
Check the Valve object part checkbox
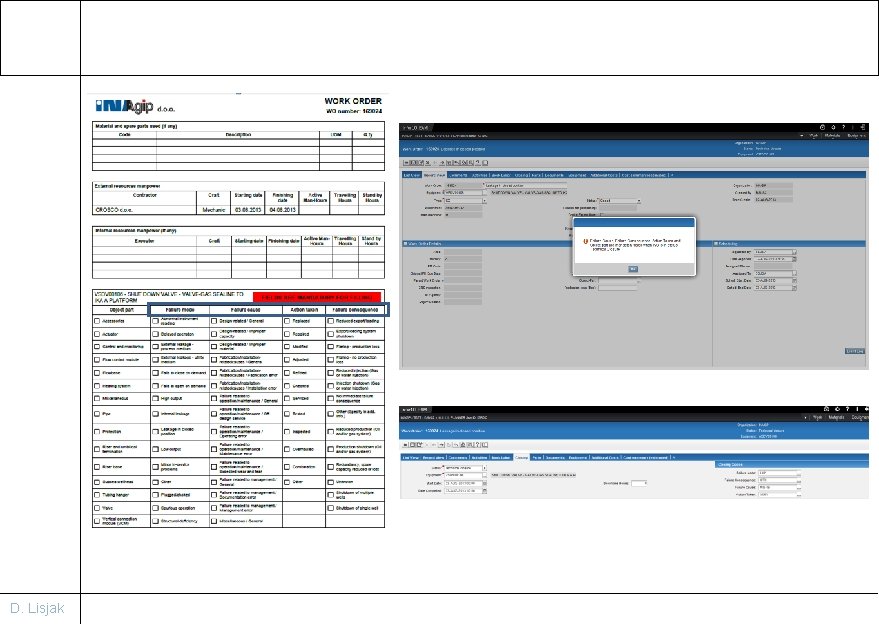[x=97, y=508]
